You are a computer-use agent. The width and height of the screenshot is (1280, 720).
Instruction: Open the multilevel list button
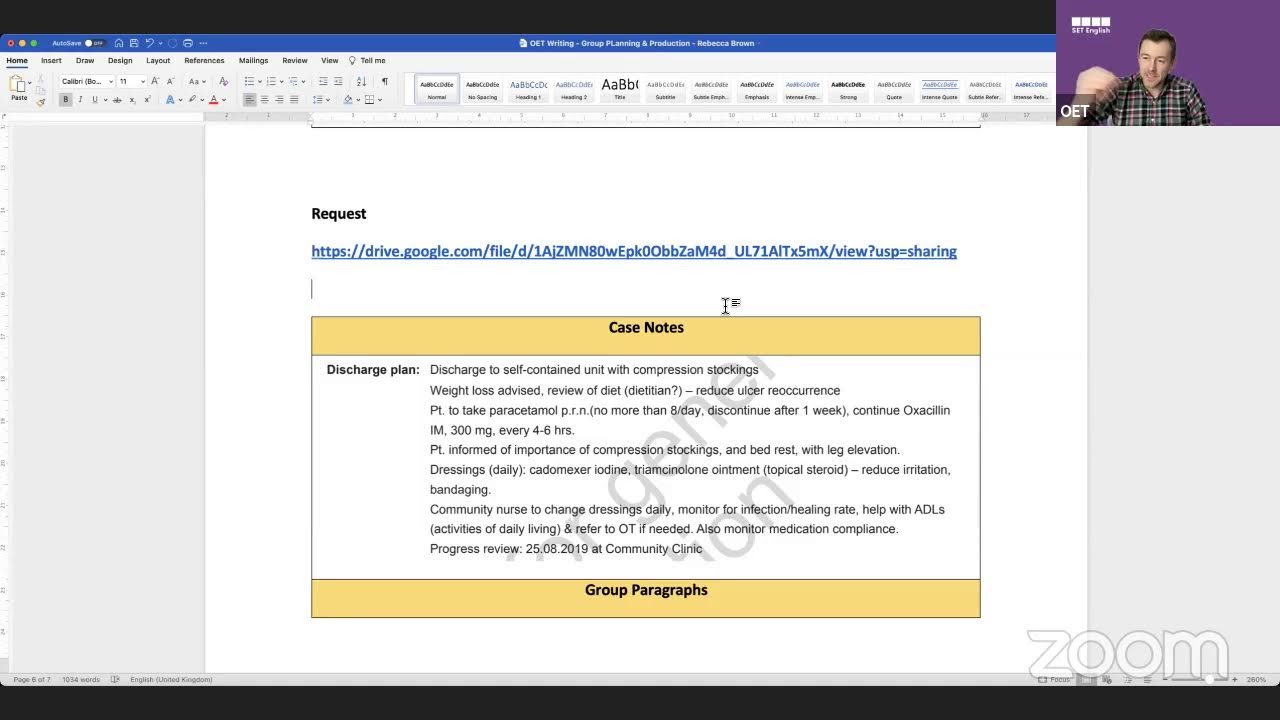(x=293, y=81)
